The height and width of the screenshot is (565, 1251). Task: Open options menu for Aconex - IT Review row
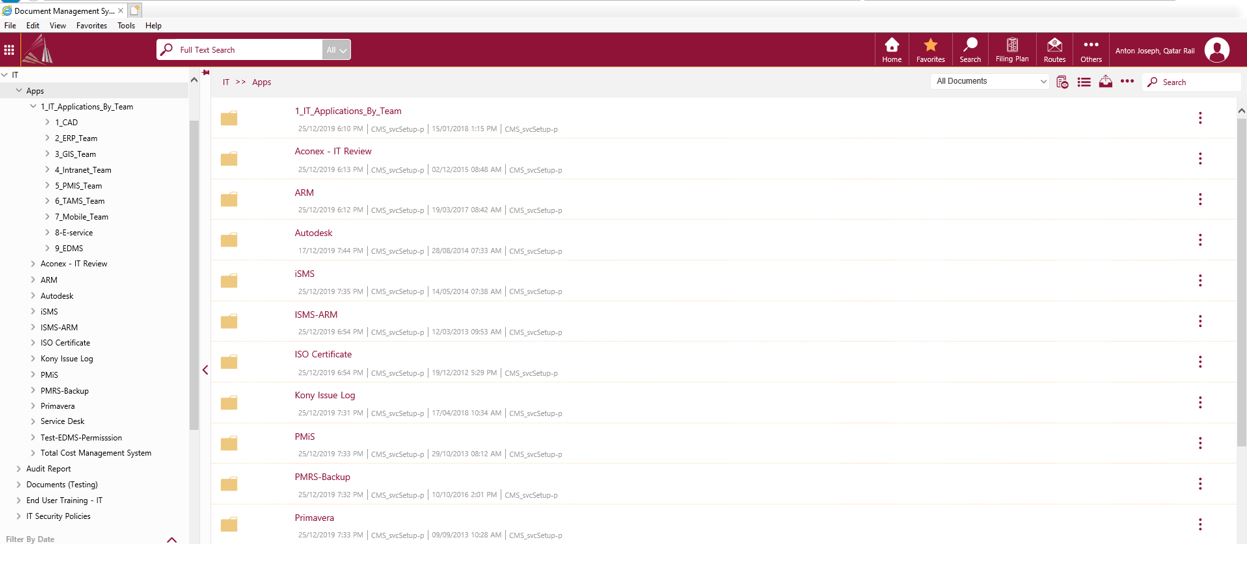[x=1200, y=158]
